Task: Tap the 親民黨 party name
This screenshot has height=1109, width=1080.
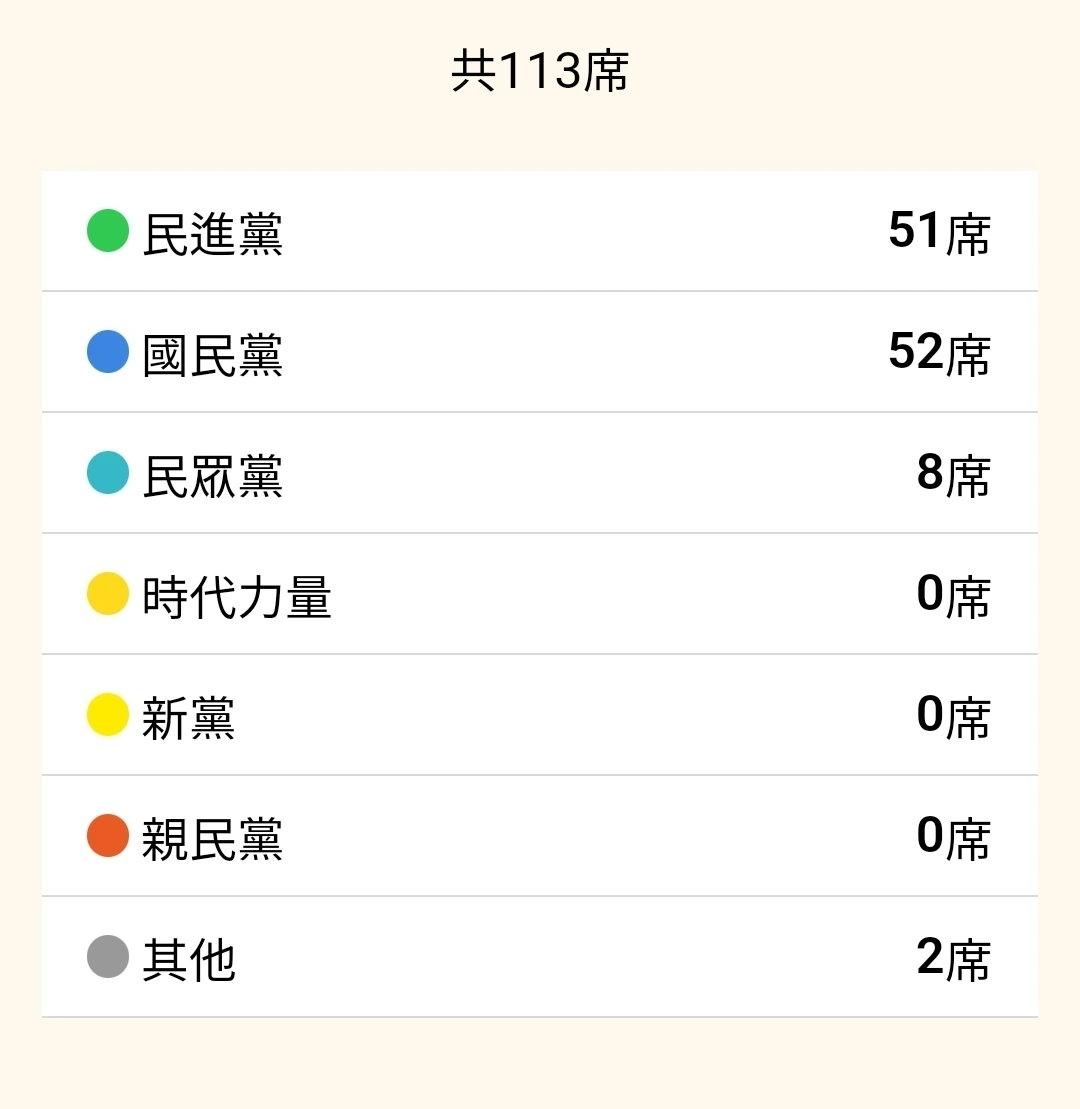Action: (212, 839)
